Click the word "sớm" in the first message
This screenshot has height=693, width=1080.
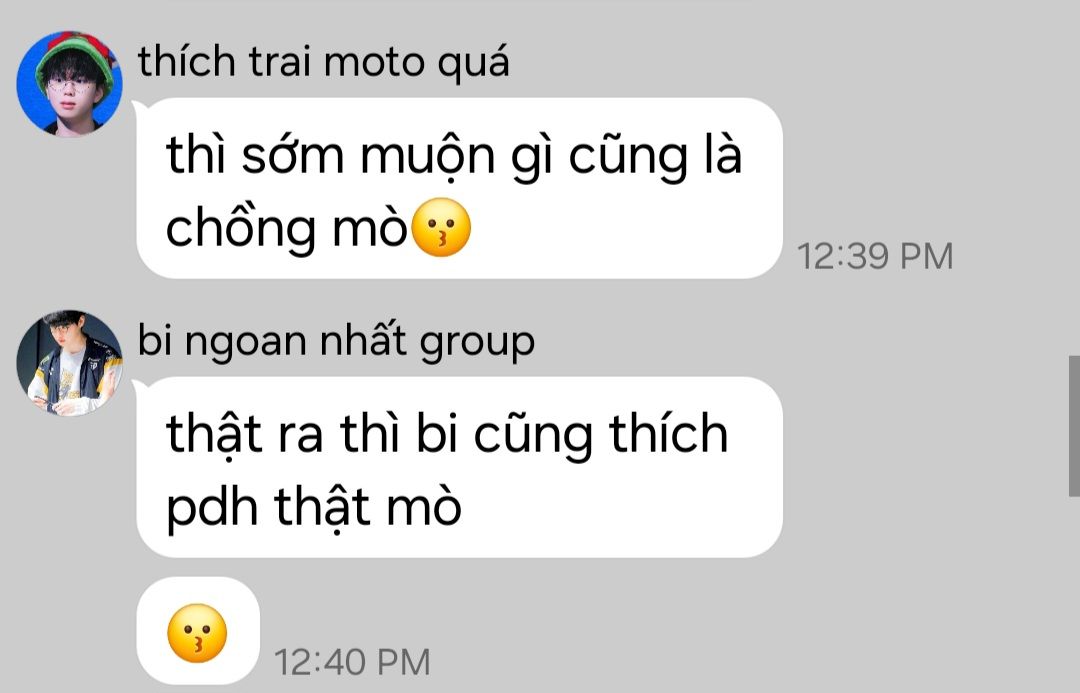[293, 156]
